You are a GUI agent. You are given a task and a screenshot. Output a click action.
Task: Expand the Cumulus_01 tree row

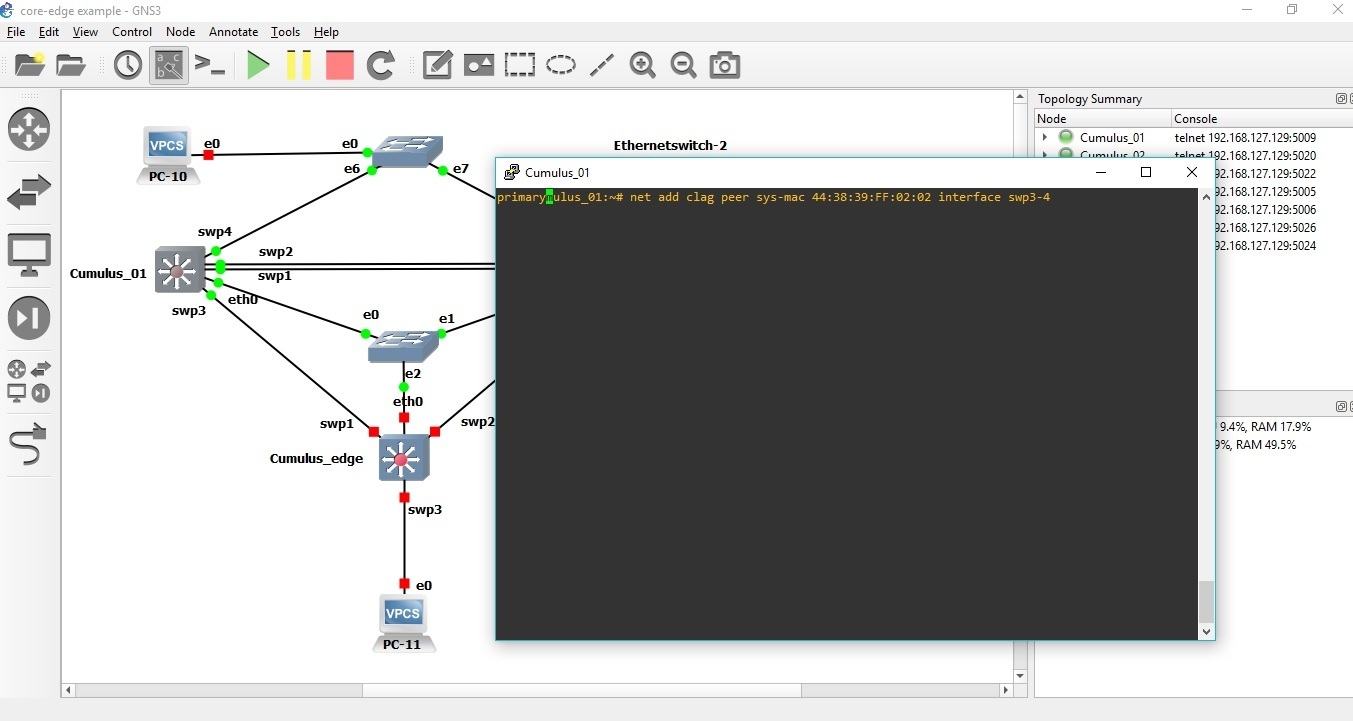pos(1045,137)
